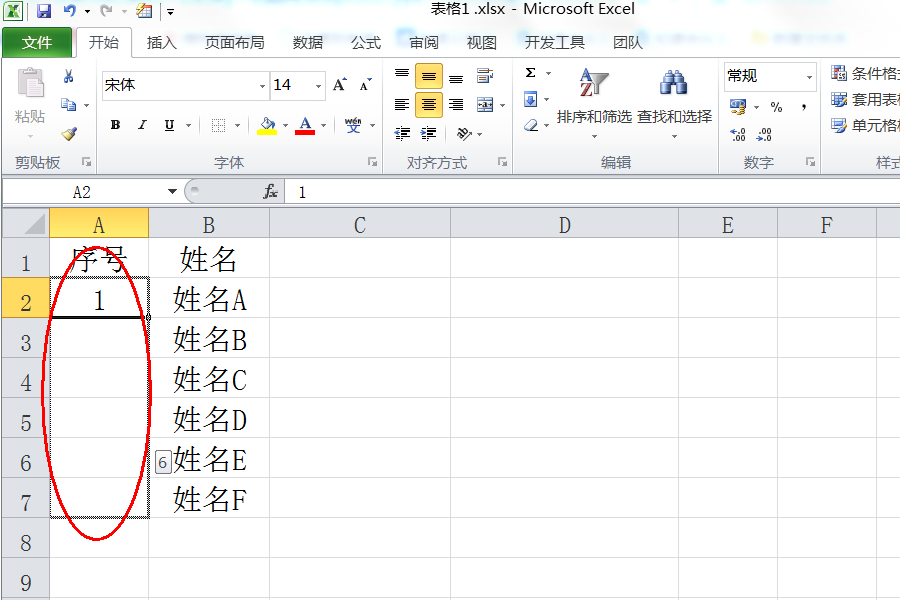The width and height of the screenshot is (900, 600).
Task: Open the 常规 number format dropdown
Action: (x=809, y=76)
